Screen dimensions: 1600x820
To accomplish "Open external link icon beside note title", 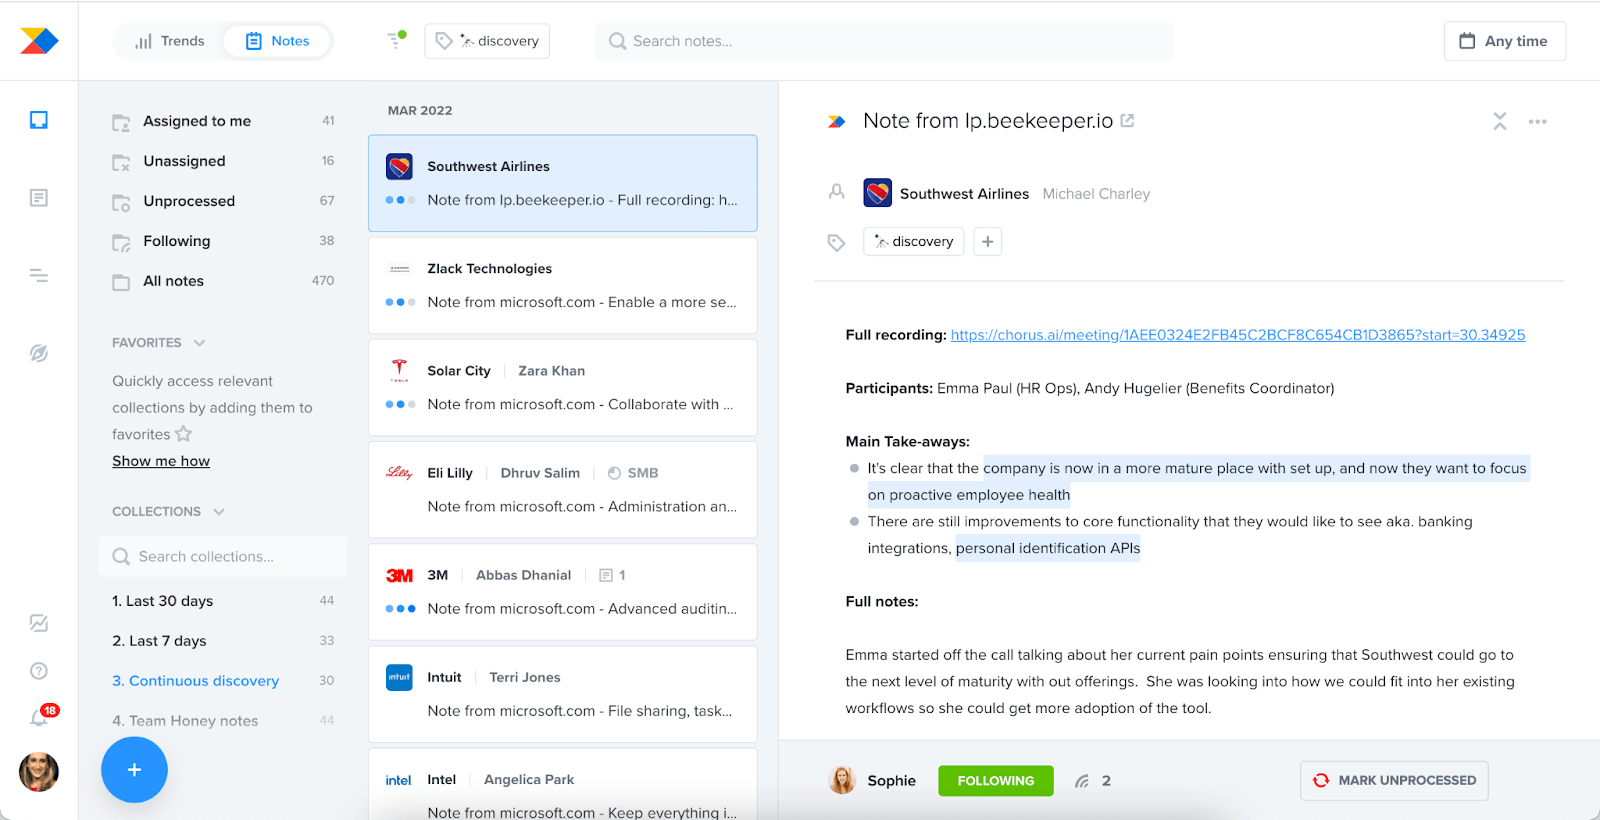I will (x=1127, y=120).
